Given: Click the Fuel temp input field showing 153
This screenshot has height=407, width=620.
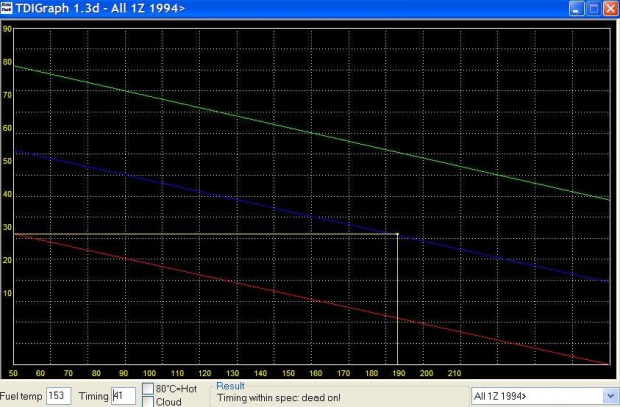Looking at the screenshot, I should tap(59, 396).
